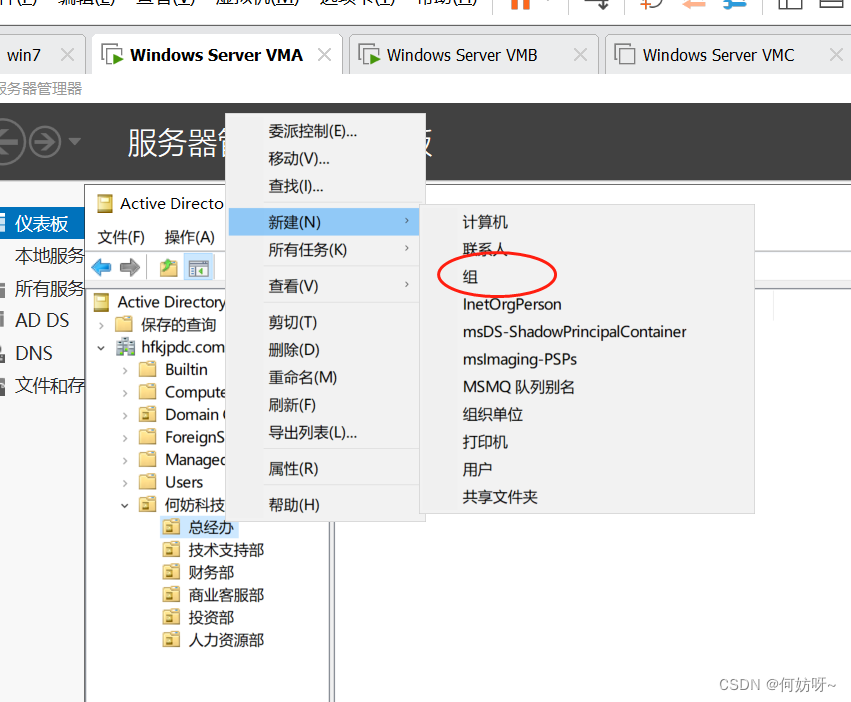Open navigation history dropdown arrow in Server Manager
This screenshot has width=851, height=702.
tap(75, 142)
